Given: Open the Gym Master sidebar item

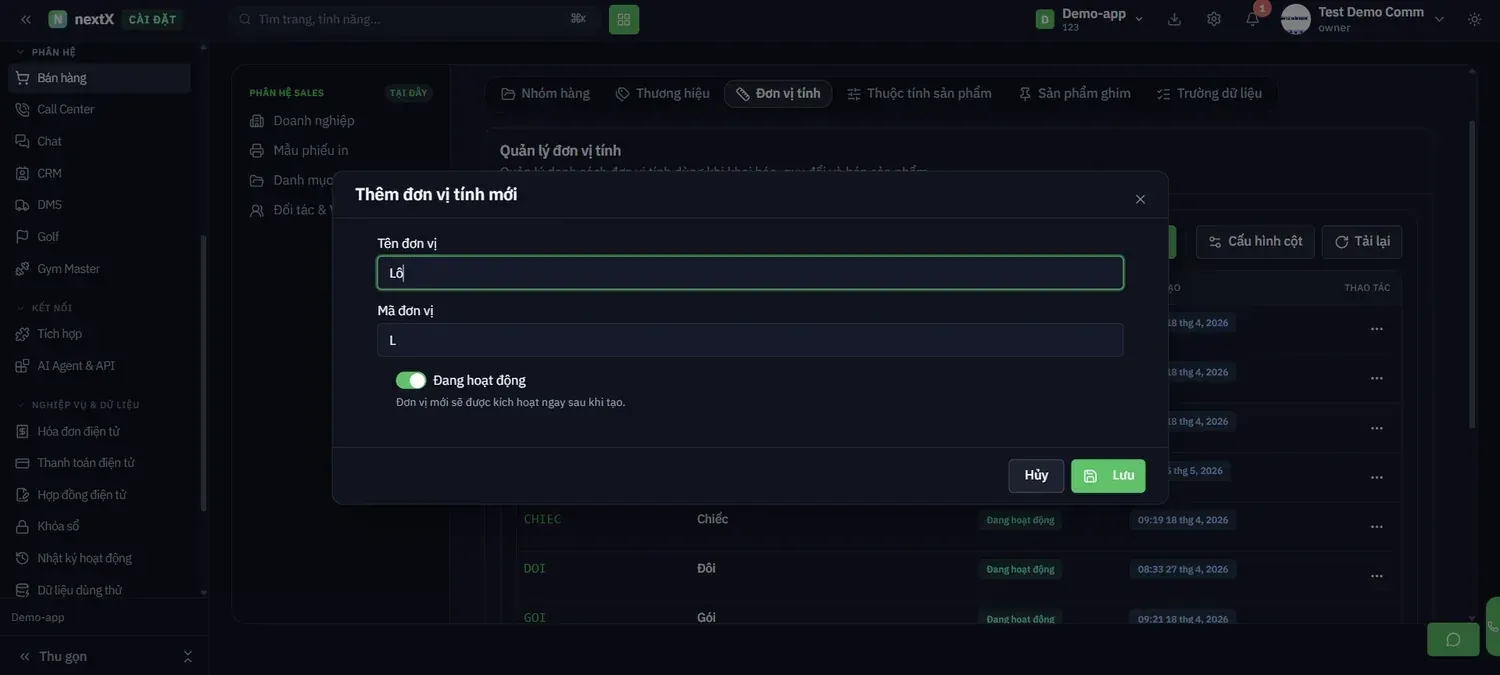Looking at the screenshot, I should (99, 269).
